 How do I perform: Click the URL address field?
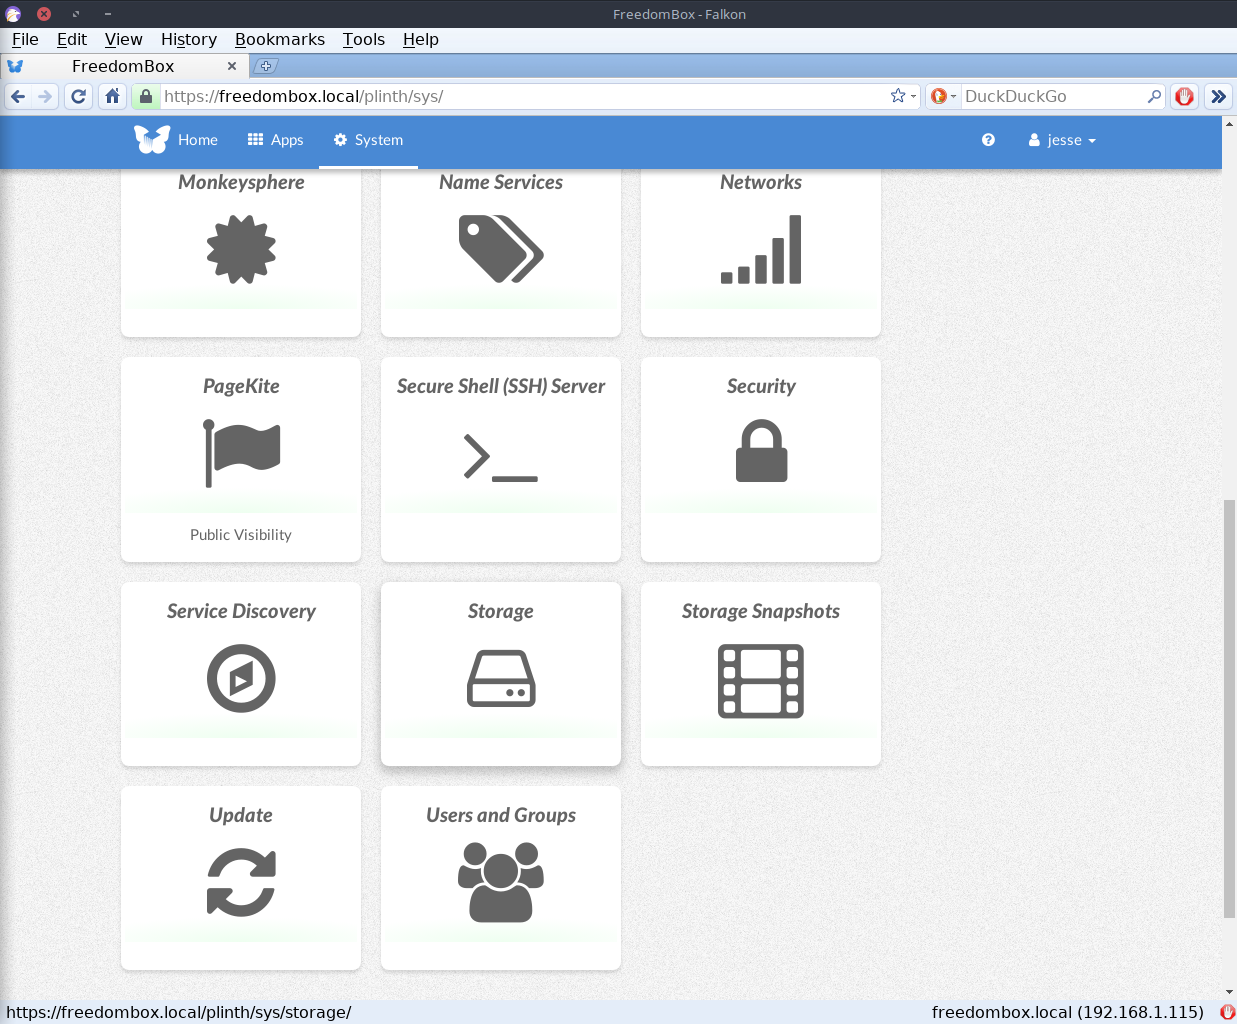pos(525,96)
